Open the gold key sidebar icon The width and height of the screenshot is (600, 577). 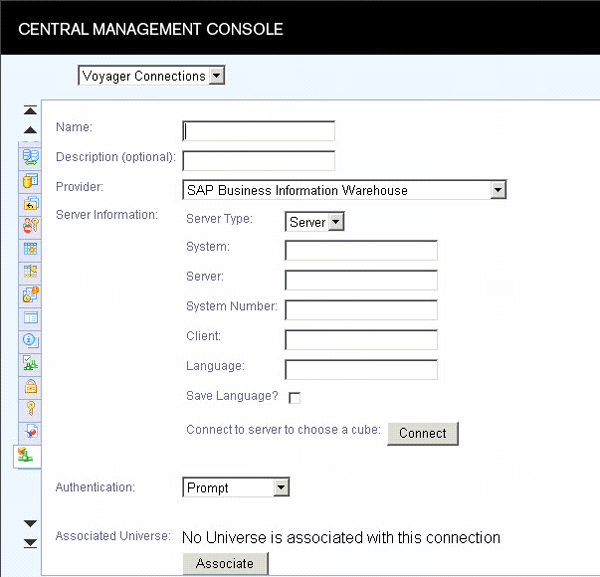tap(30, 409)
